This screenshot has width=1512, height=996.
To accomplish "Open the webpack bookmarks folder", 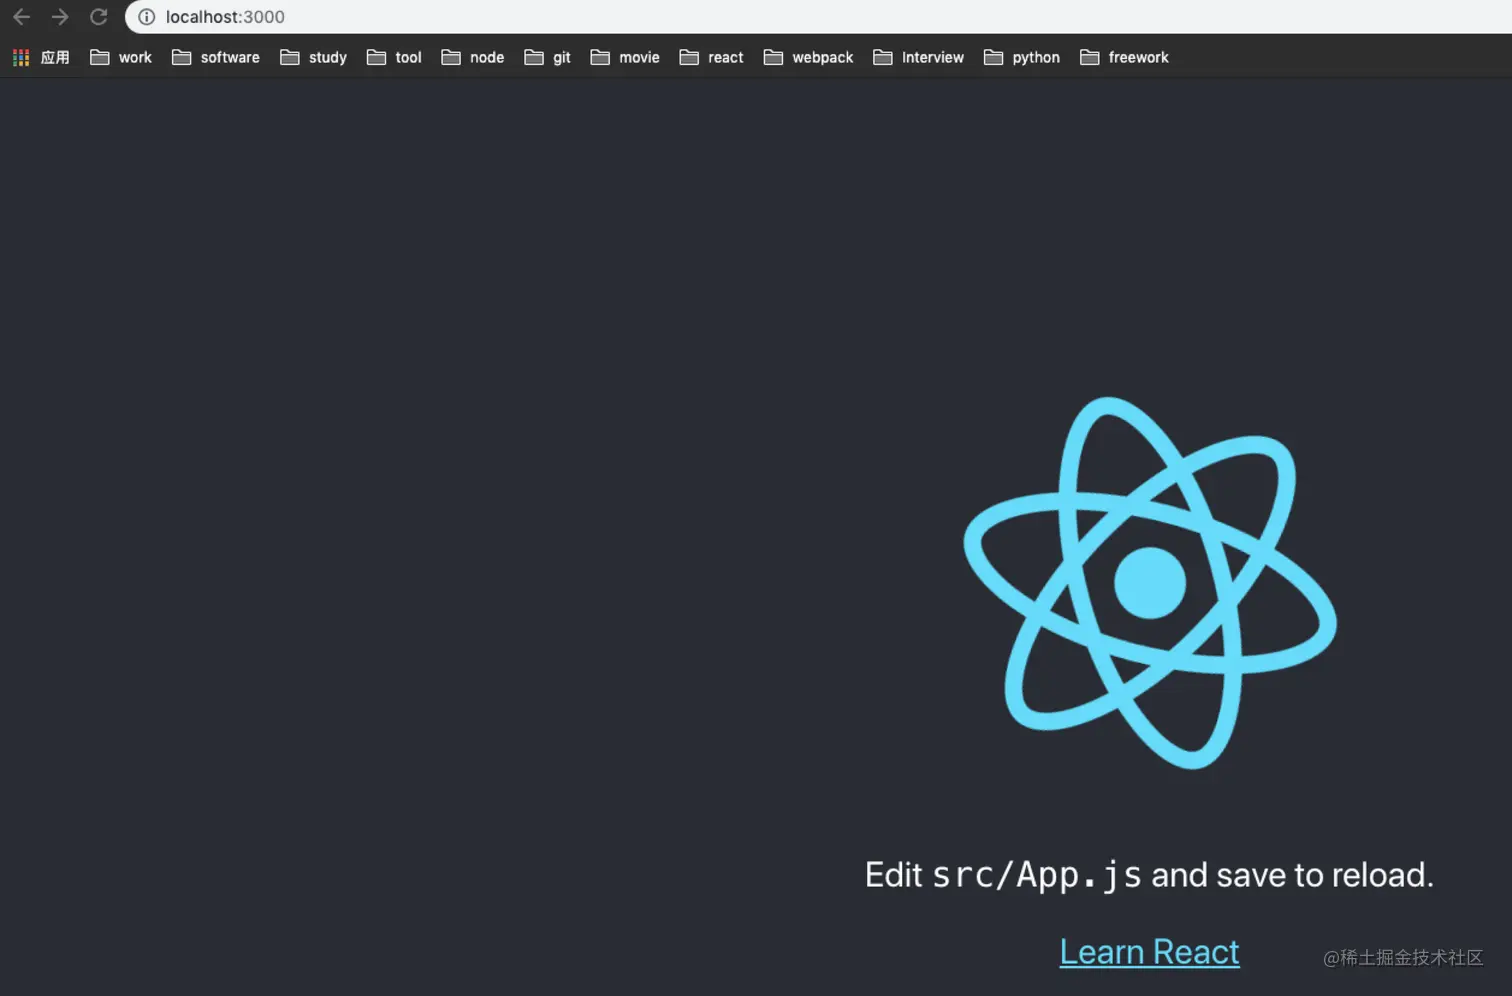I will 808,58.
